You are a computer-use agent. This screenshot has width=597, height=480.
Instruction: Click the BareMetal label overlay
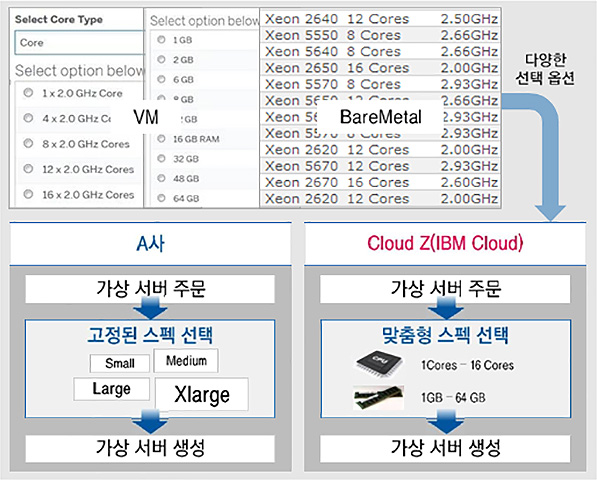380,117
